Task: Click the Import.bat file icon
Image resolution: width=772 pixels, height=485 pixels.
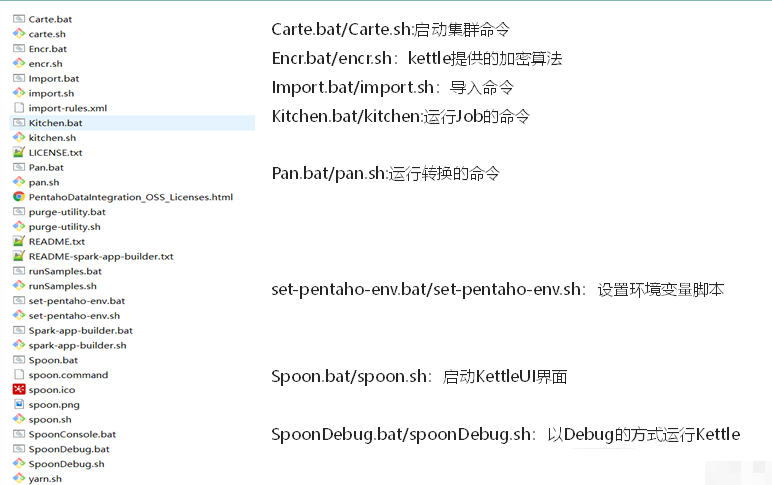Action: click(19, 78)
